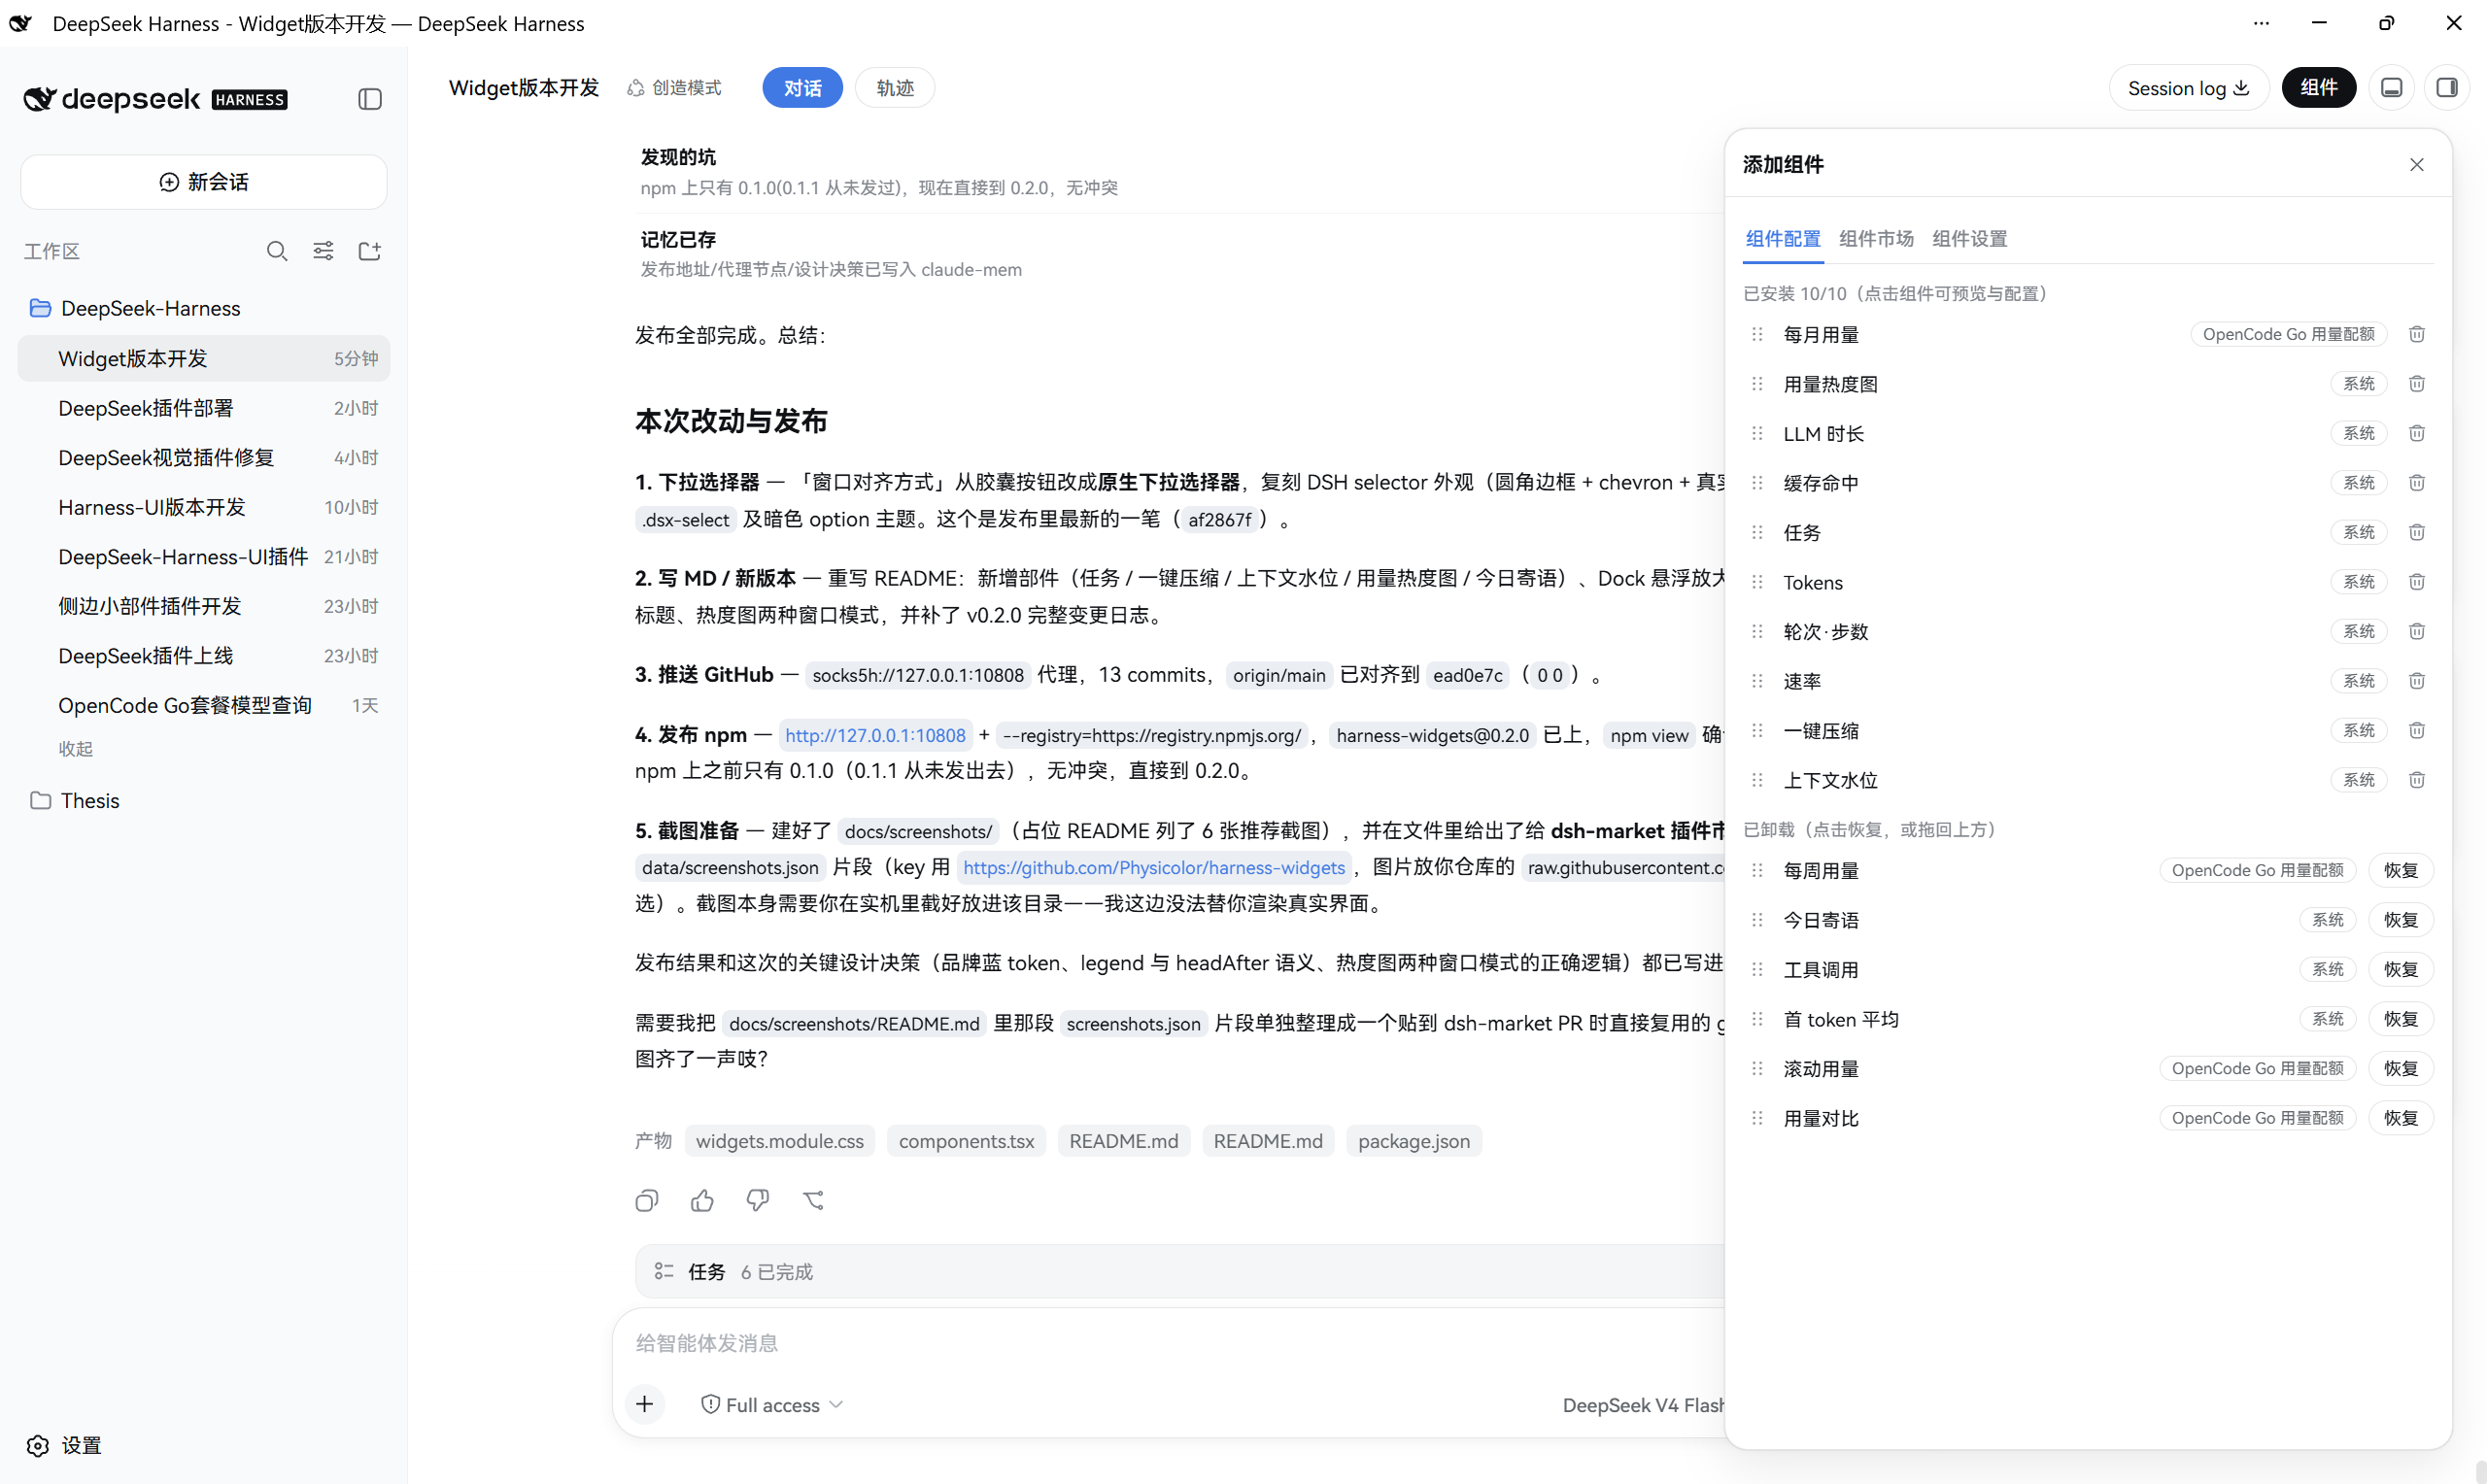Restore the 今日寄语 widget
The width and height of the screenshot is (2487, 1484).
[2400, 920]
